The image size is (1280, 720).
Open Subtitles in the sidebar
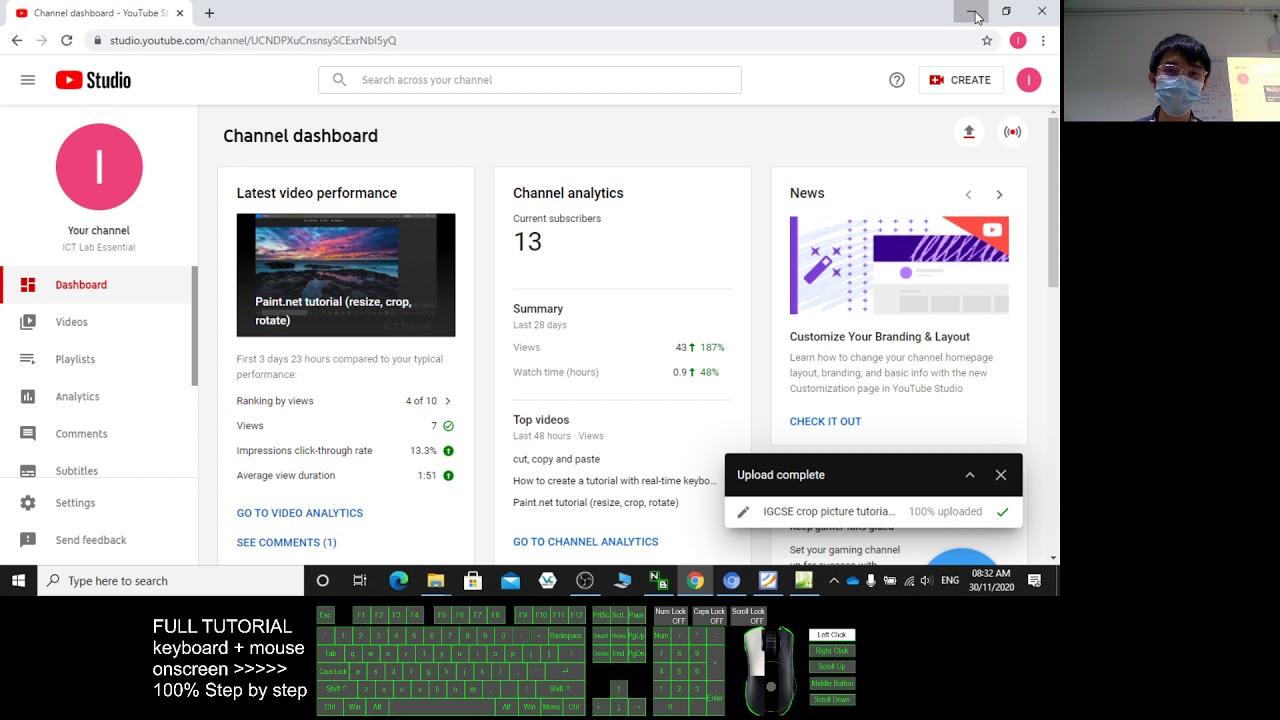coord(98,470)
